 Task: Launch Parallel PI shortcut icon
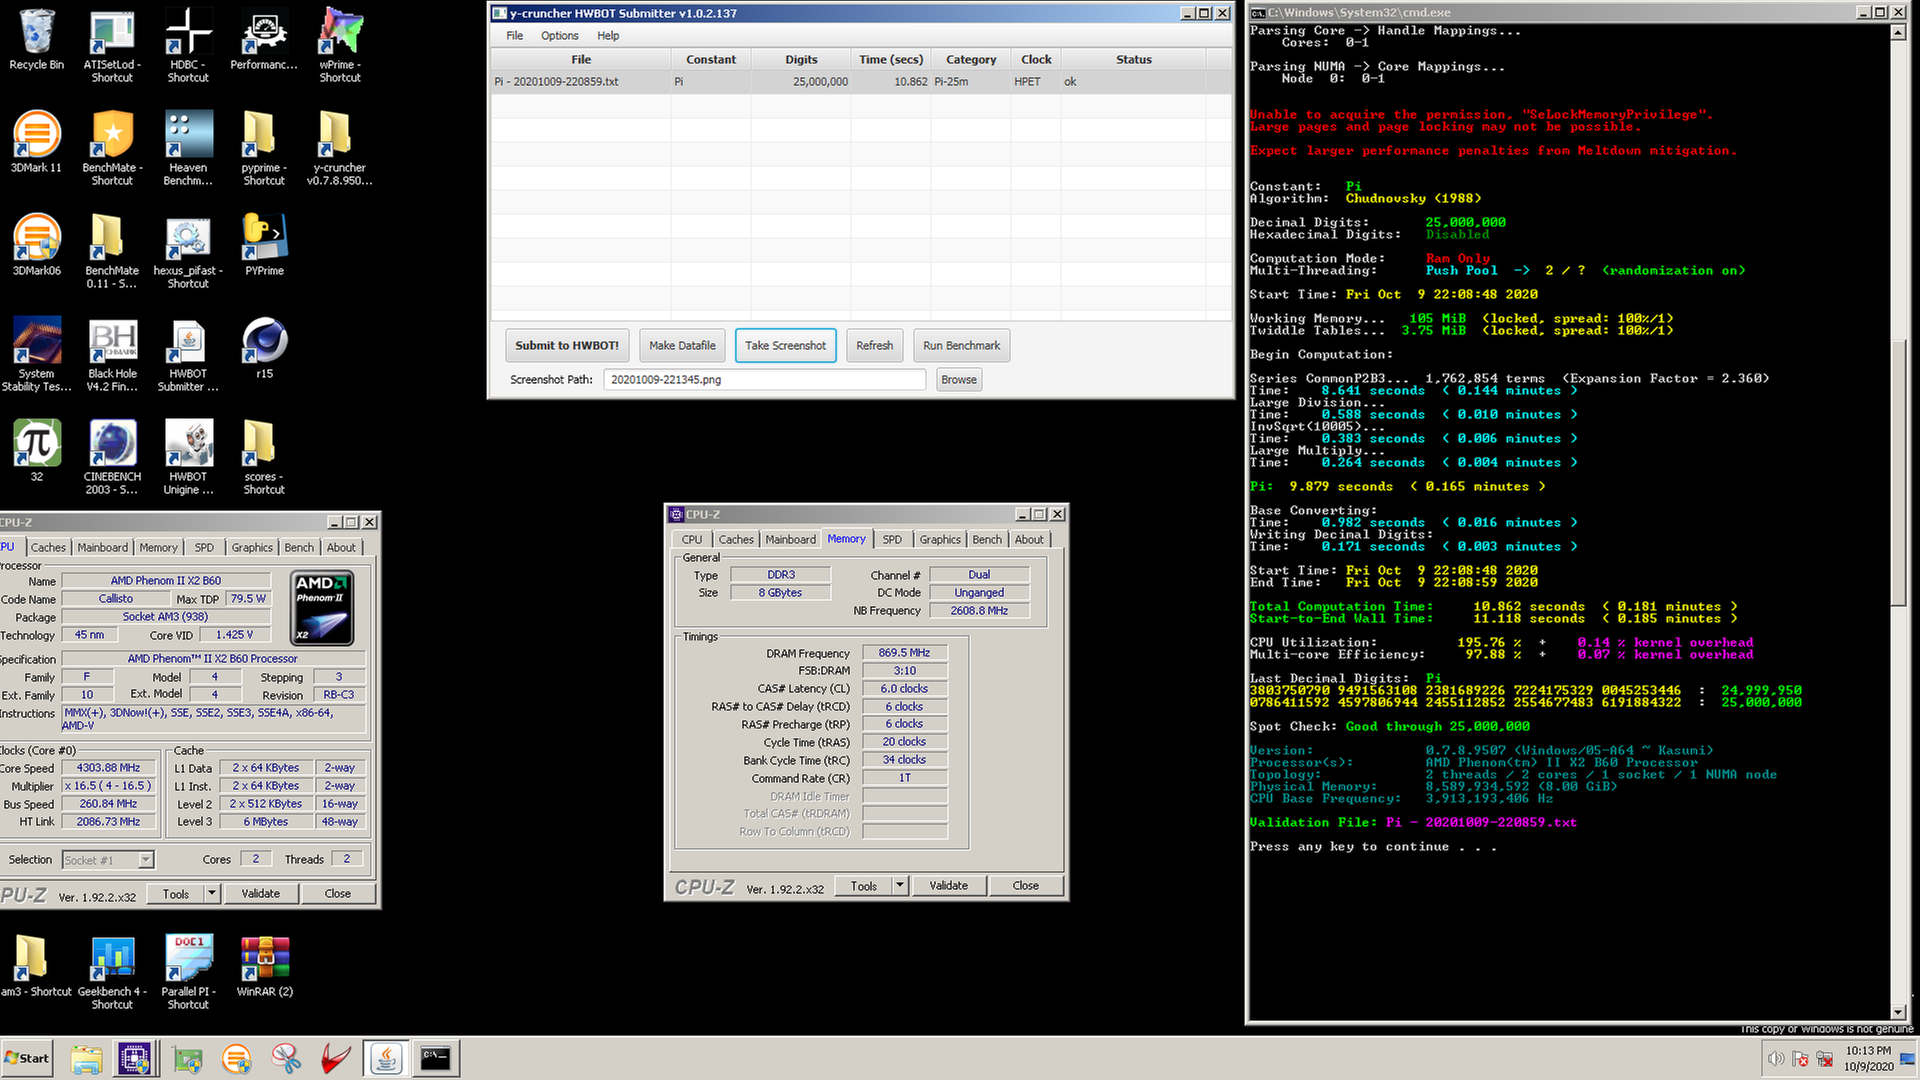point(188,972)
